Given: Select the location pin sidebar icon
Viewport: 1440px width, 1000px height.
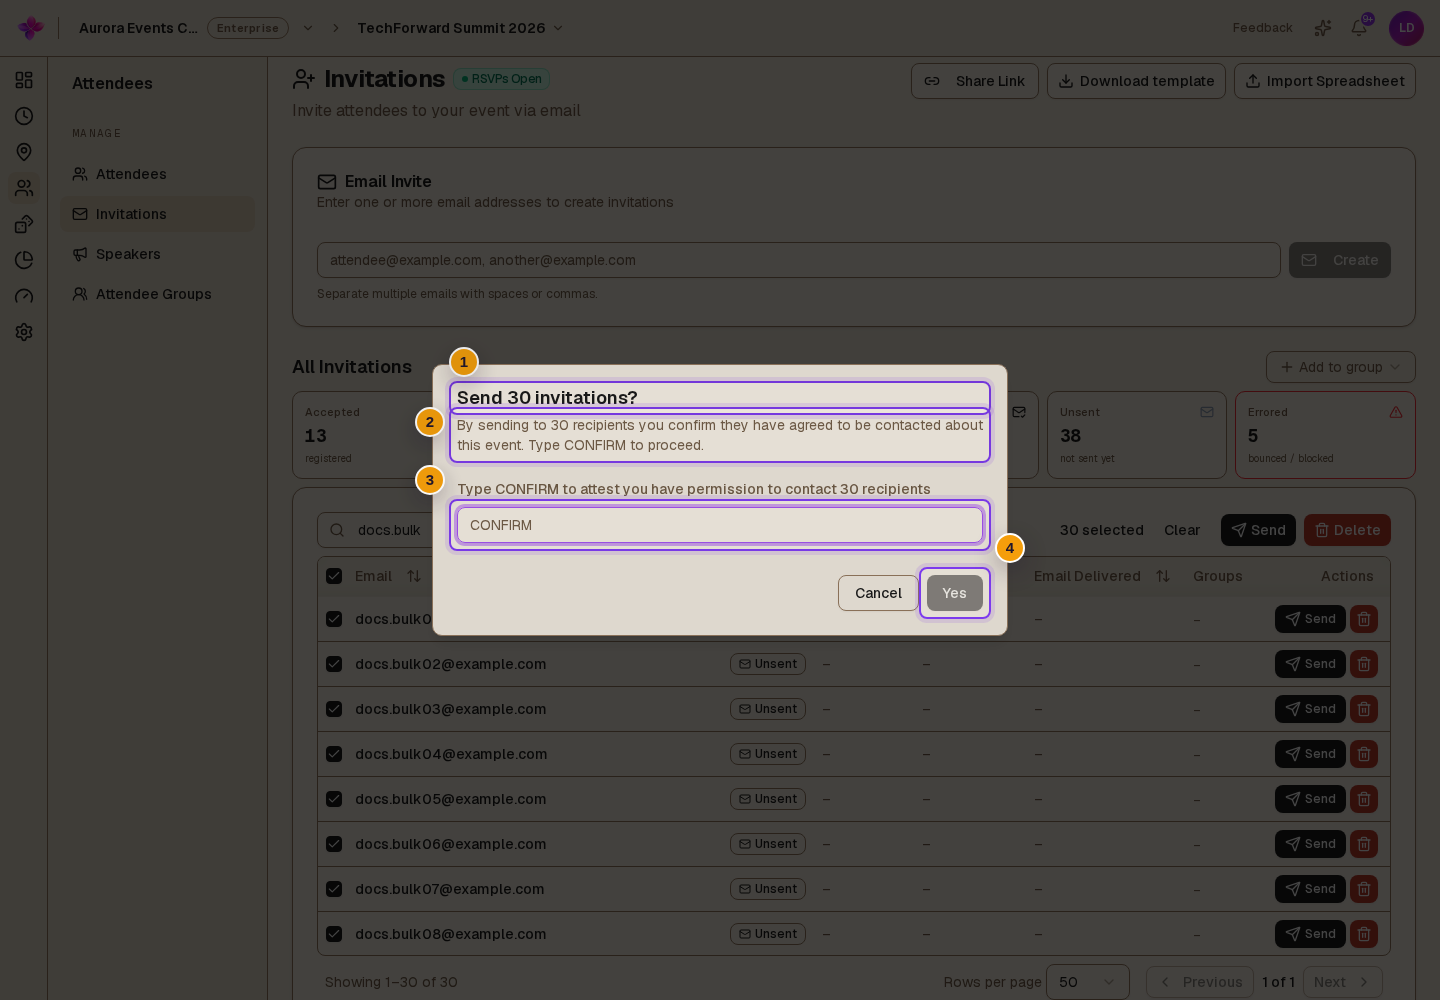Looking at the screenshot, I should pos(24,152).
